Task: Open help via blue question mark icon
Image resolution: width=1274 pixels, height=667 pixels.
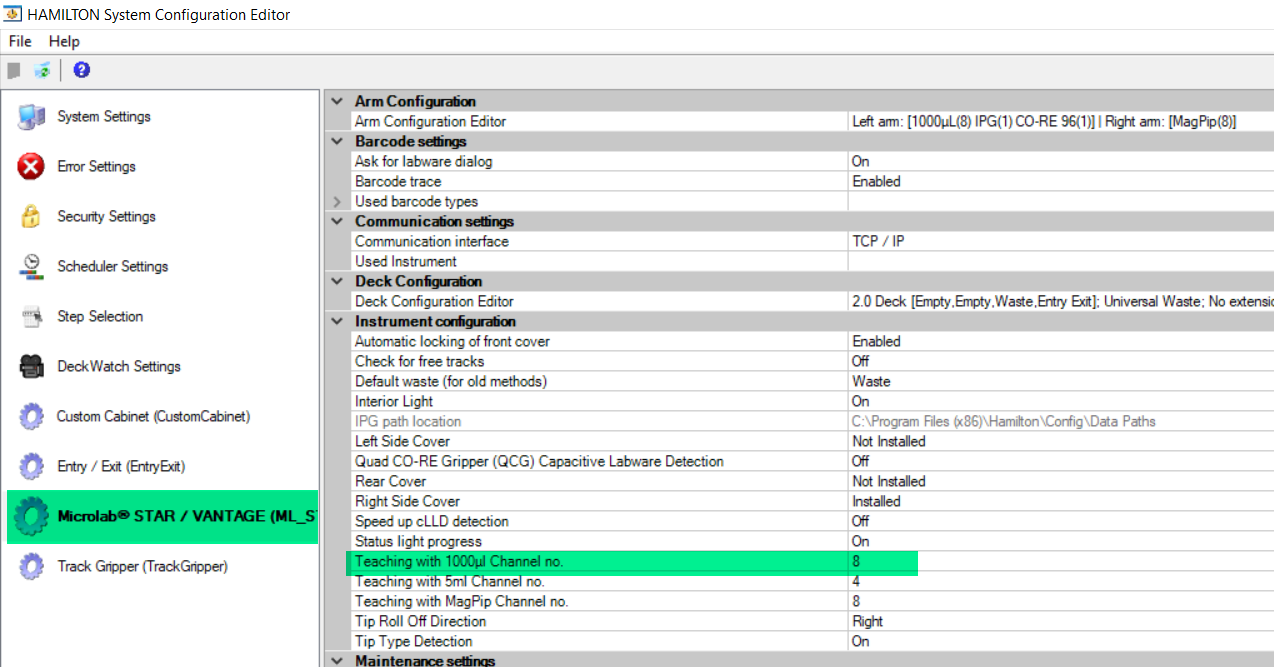Action: pyautogui.click(x=82, y=70)
